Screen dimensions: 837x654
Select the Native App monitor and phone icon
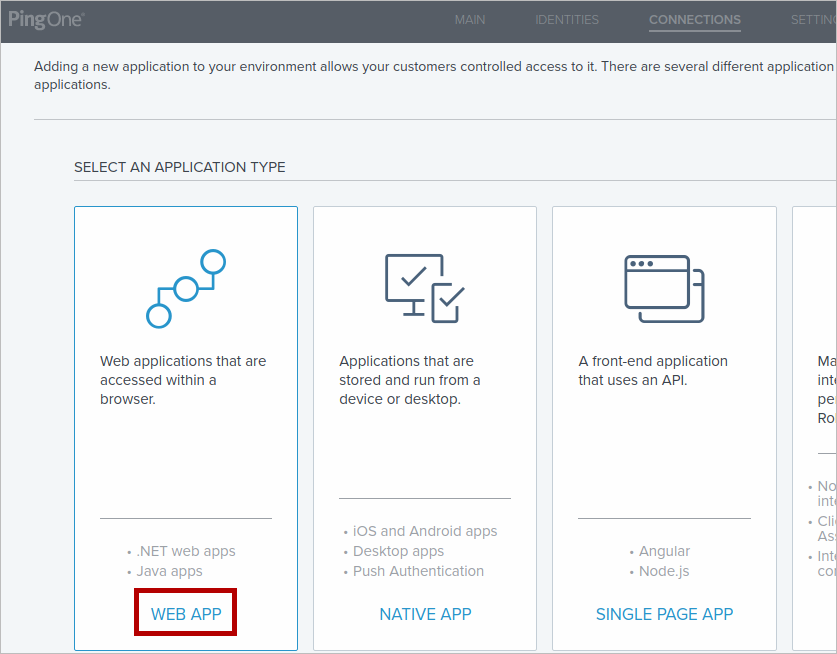click(425, 288)
